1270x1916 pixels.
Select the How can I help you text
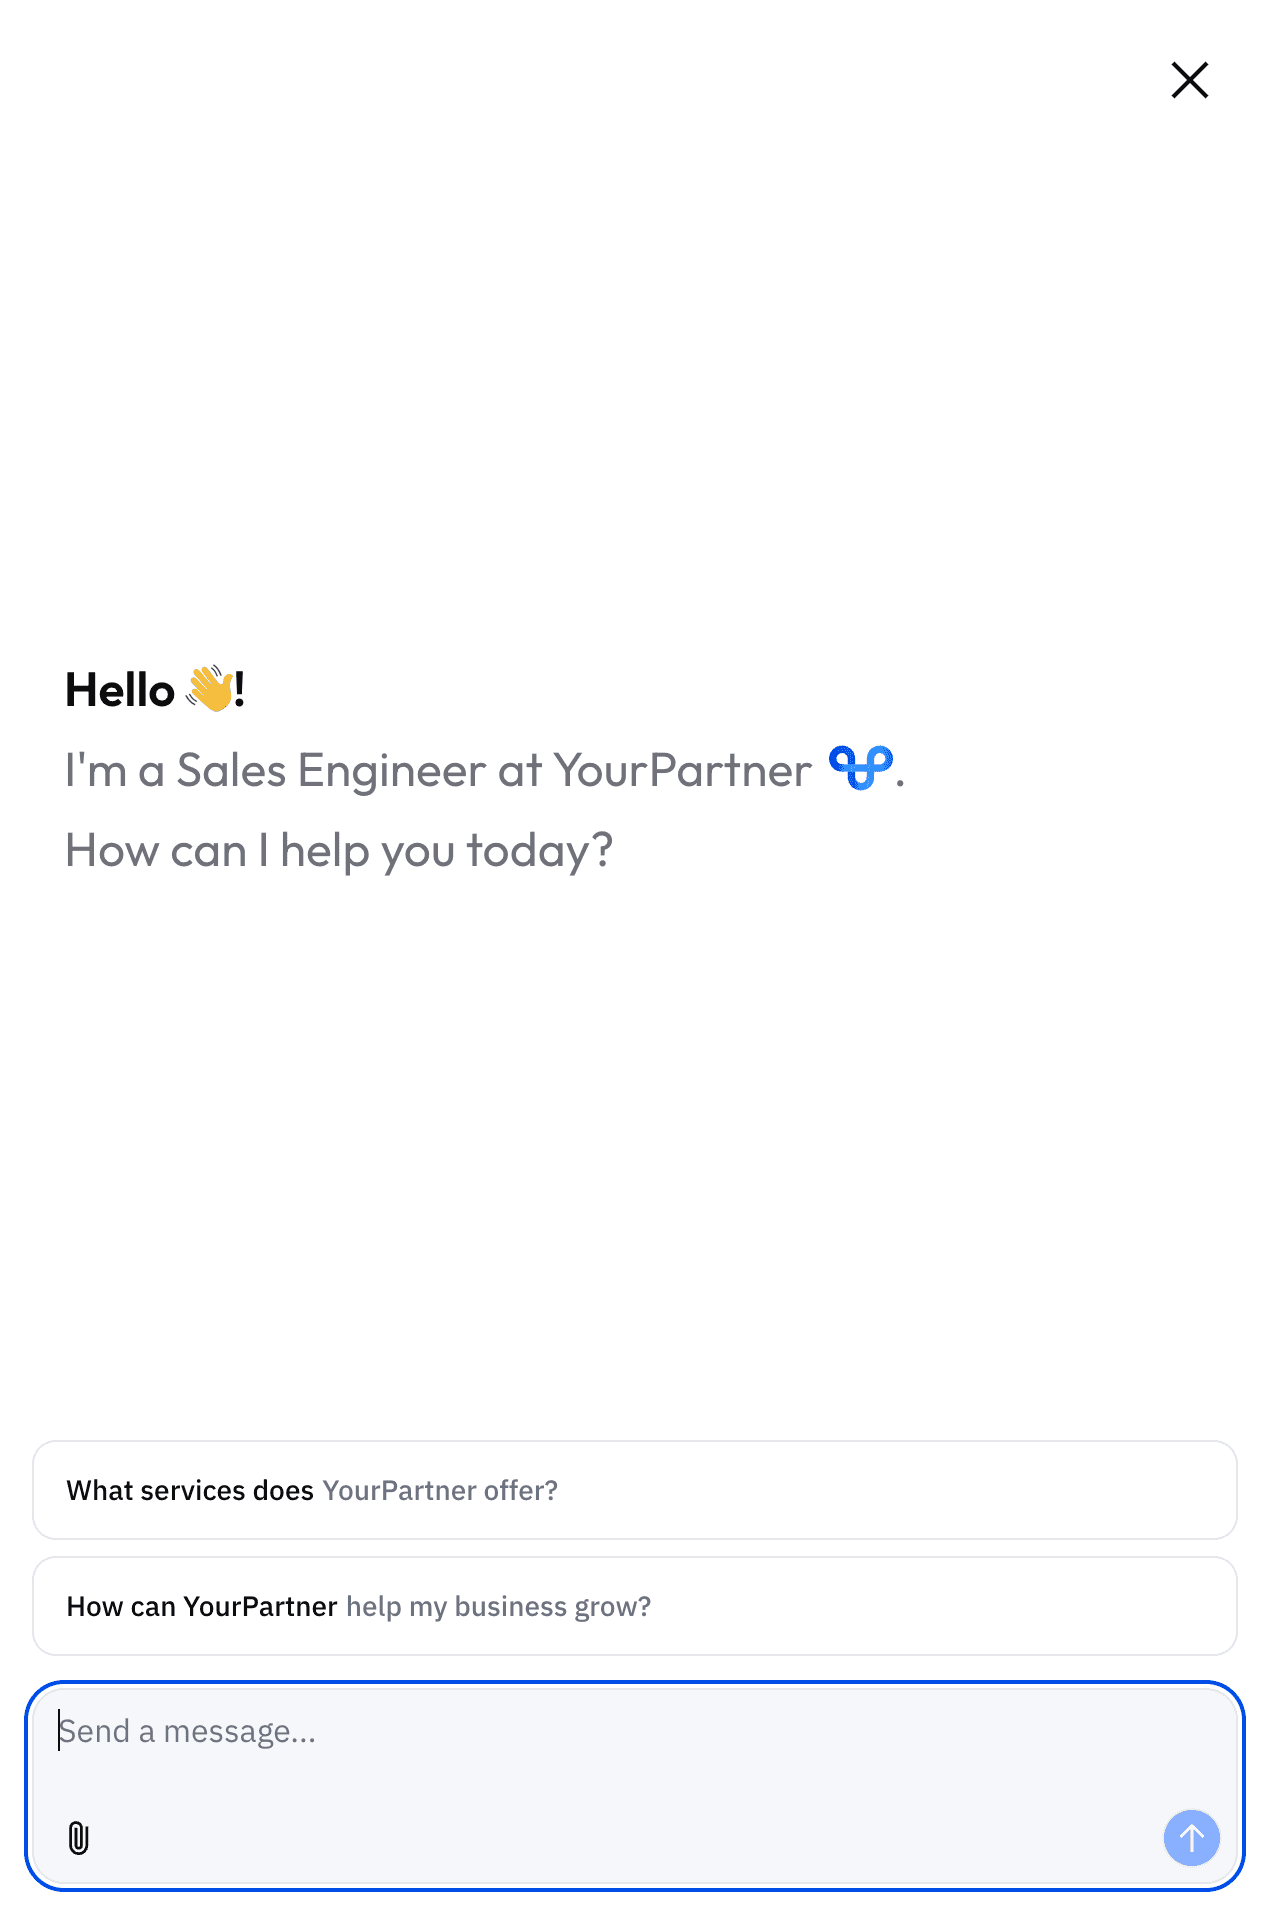coord(339,849)
